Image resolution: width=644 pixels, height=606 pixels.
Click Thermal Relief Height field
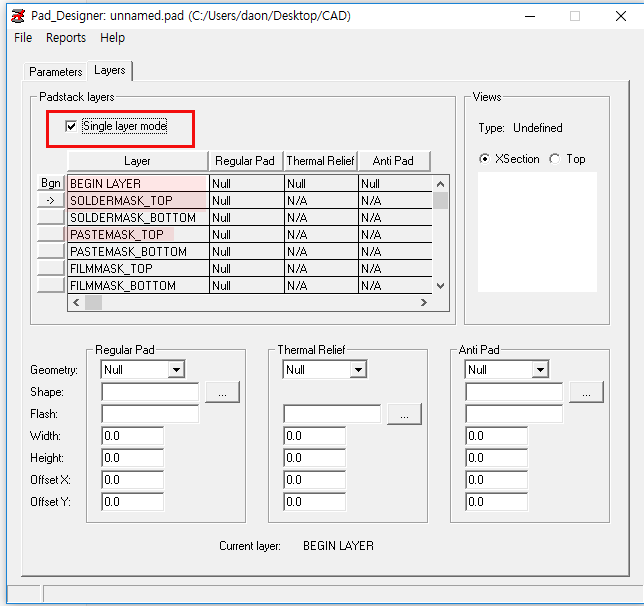(x=314, y=458)
